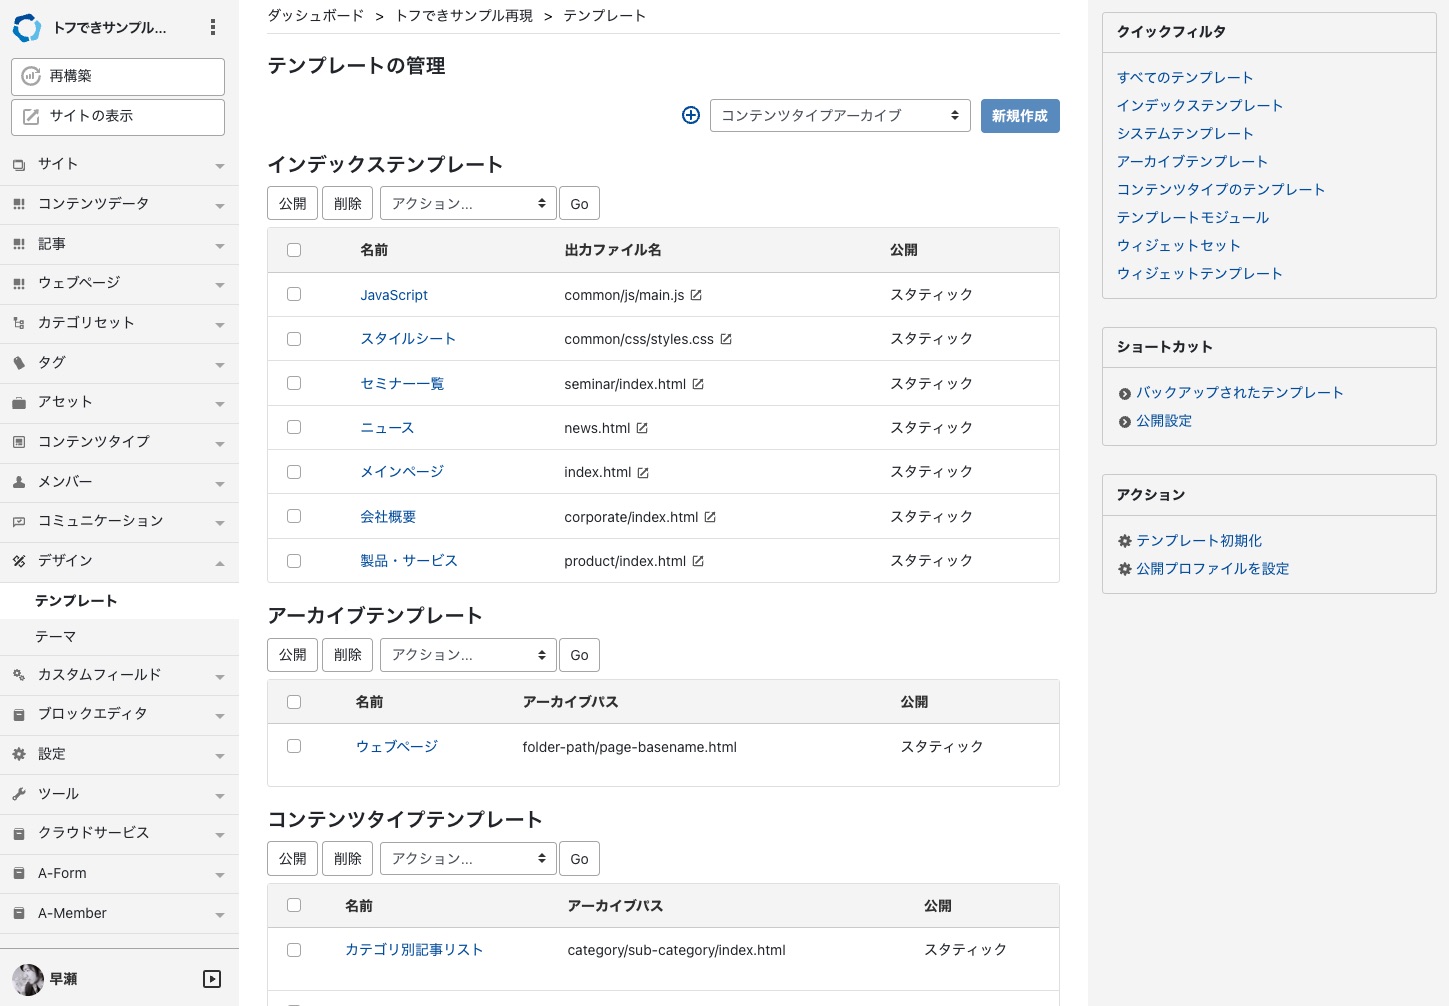Click the 公開設定 shortcut link
The width and height of the screenshot is (1449, 1006).
click(1164, 421)
